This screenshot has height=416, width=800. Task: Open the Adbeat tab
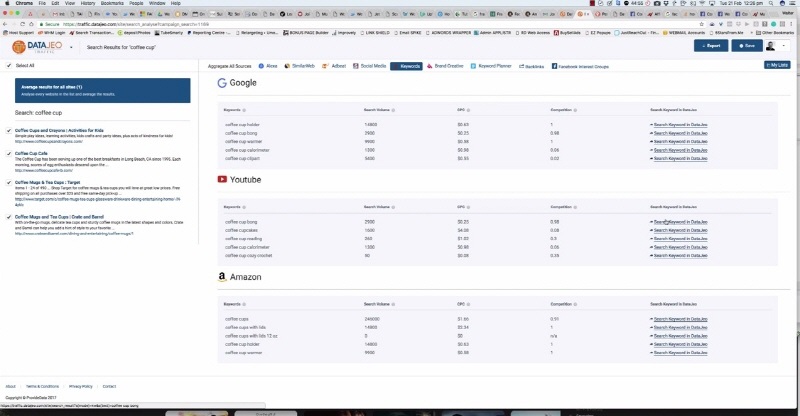334,66
